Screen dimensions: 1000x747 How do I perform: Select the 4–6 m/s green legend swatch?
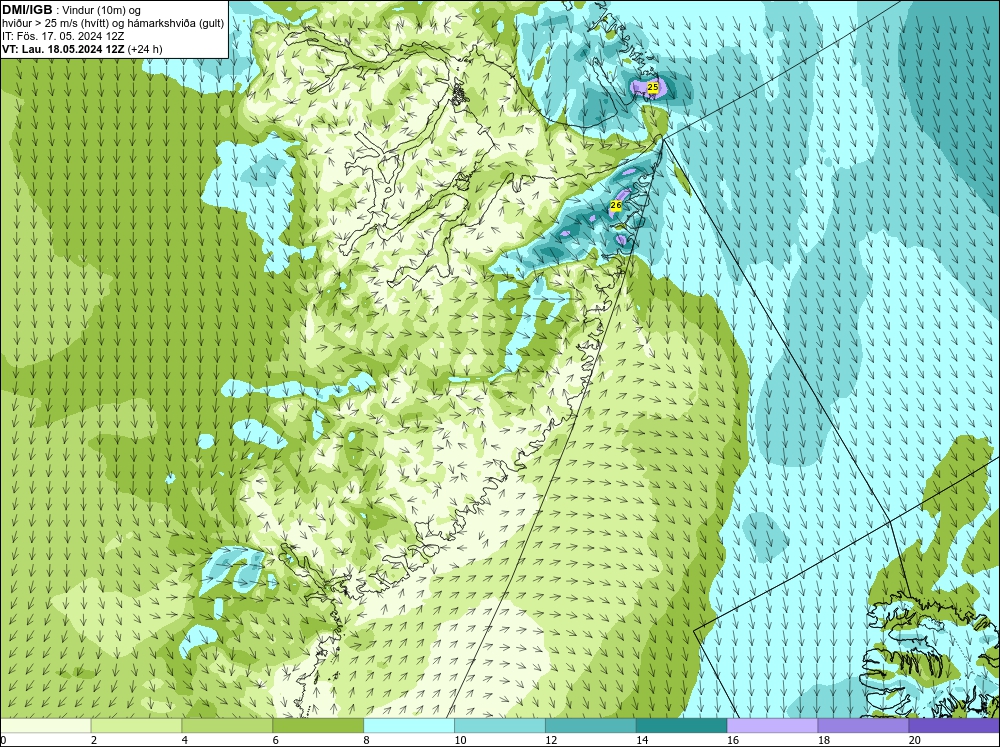[x=227, y=726]
